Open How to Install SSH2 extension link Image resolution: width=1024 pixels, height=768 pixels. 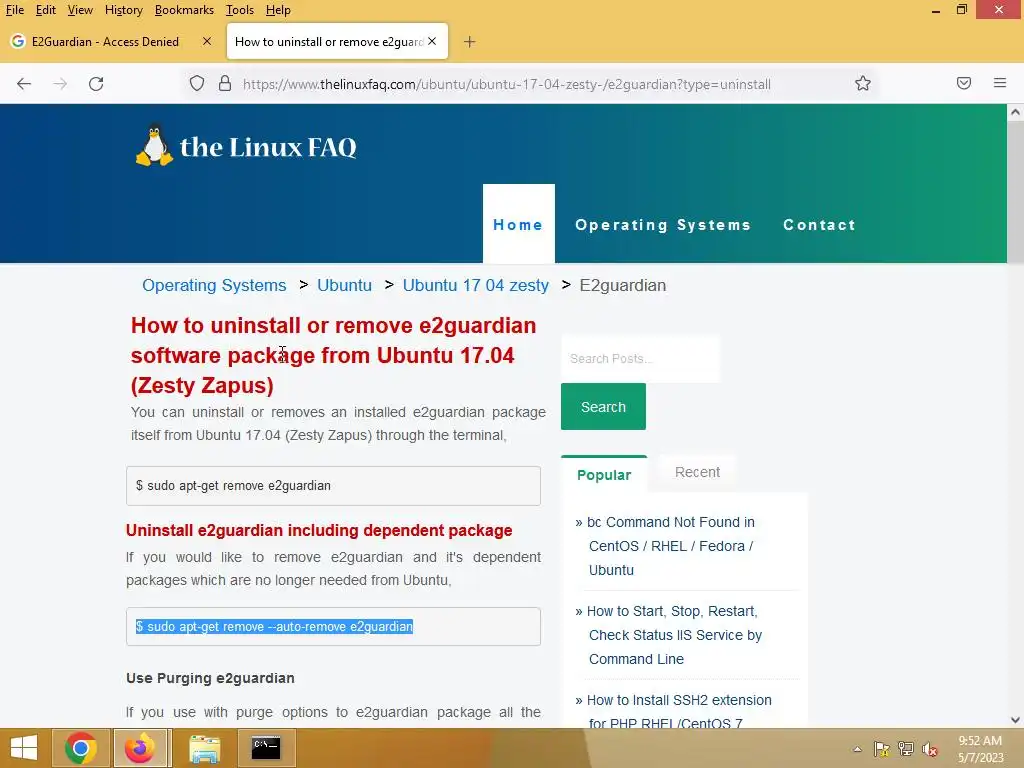coord(679,711)
